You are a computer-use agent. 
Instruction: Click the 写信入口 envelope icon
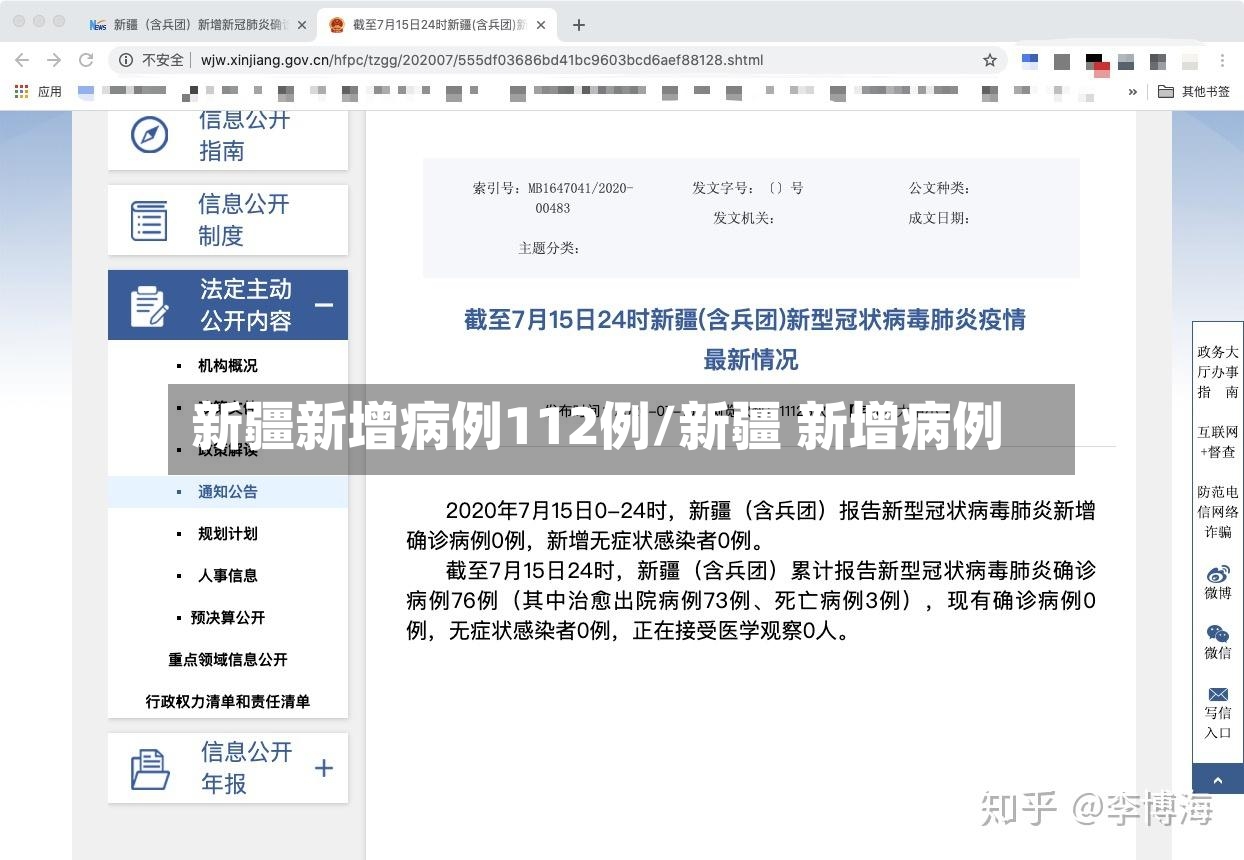pos(1218,694)
